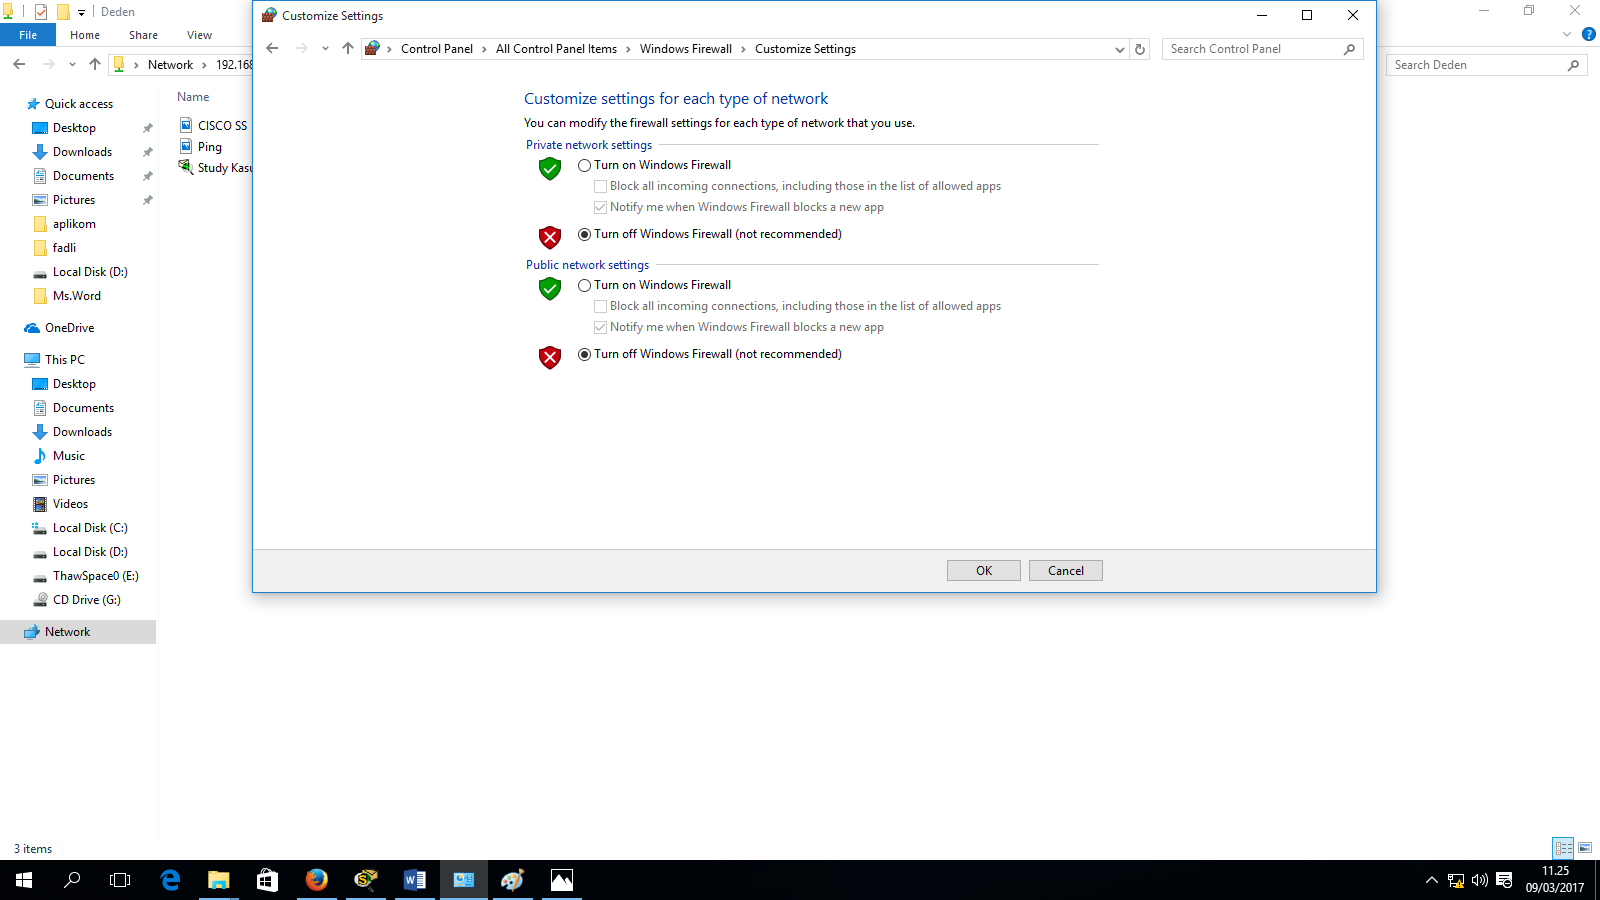Open the Ms.Word folder in the sidebar
Viewport: 1600px width, 900px height.
[x=77, y=296]
